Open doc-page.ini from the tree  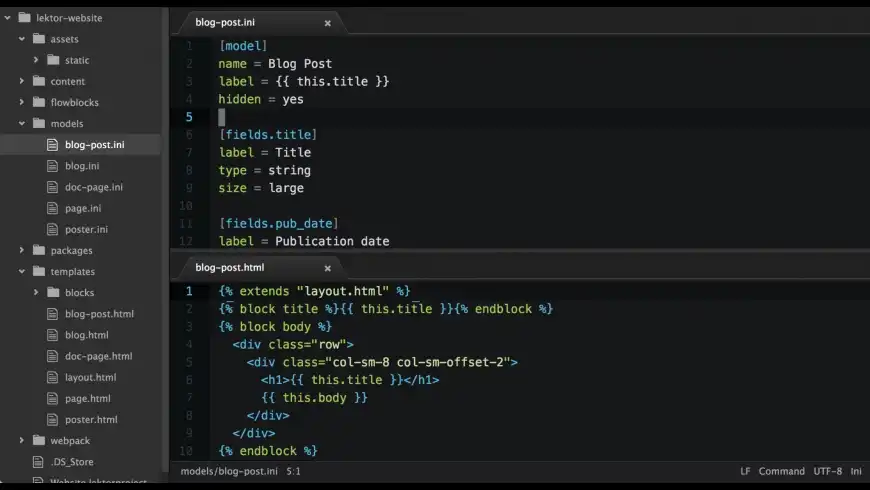tap(94, 187)
